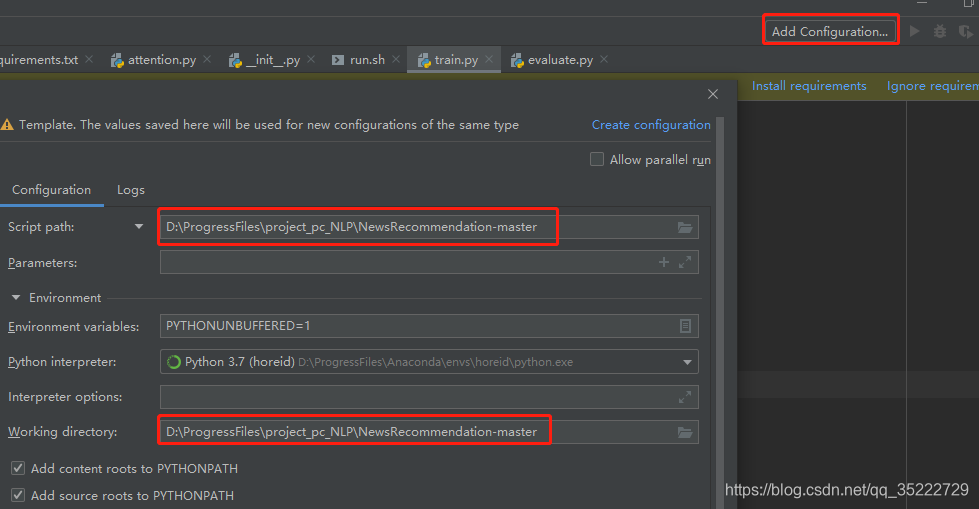Close the train.py tab
979x509 pixels.
click(x=489, y=59)
